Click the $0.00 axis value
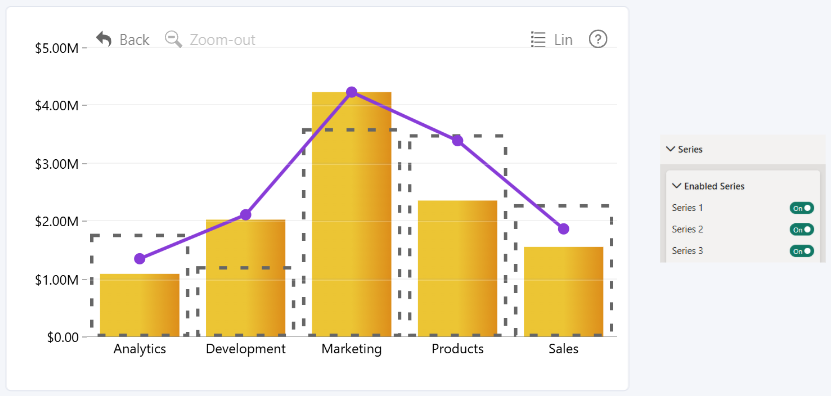This screenshot has width=831, height=396. point(63,337)
